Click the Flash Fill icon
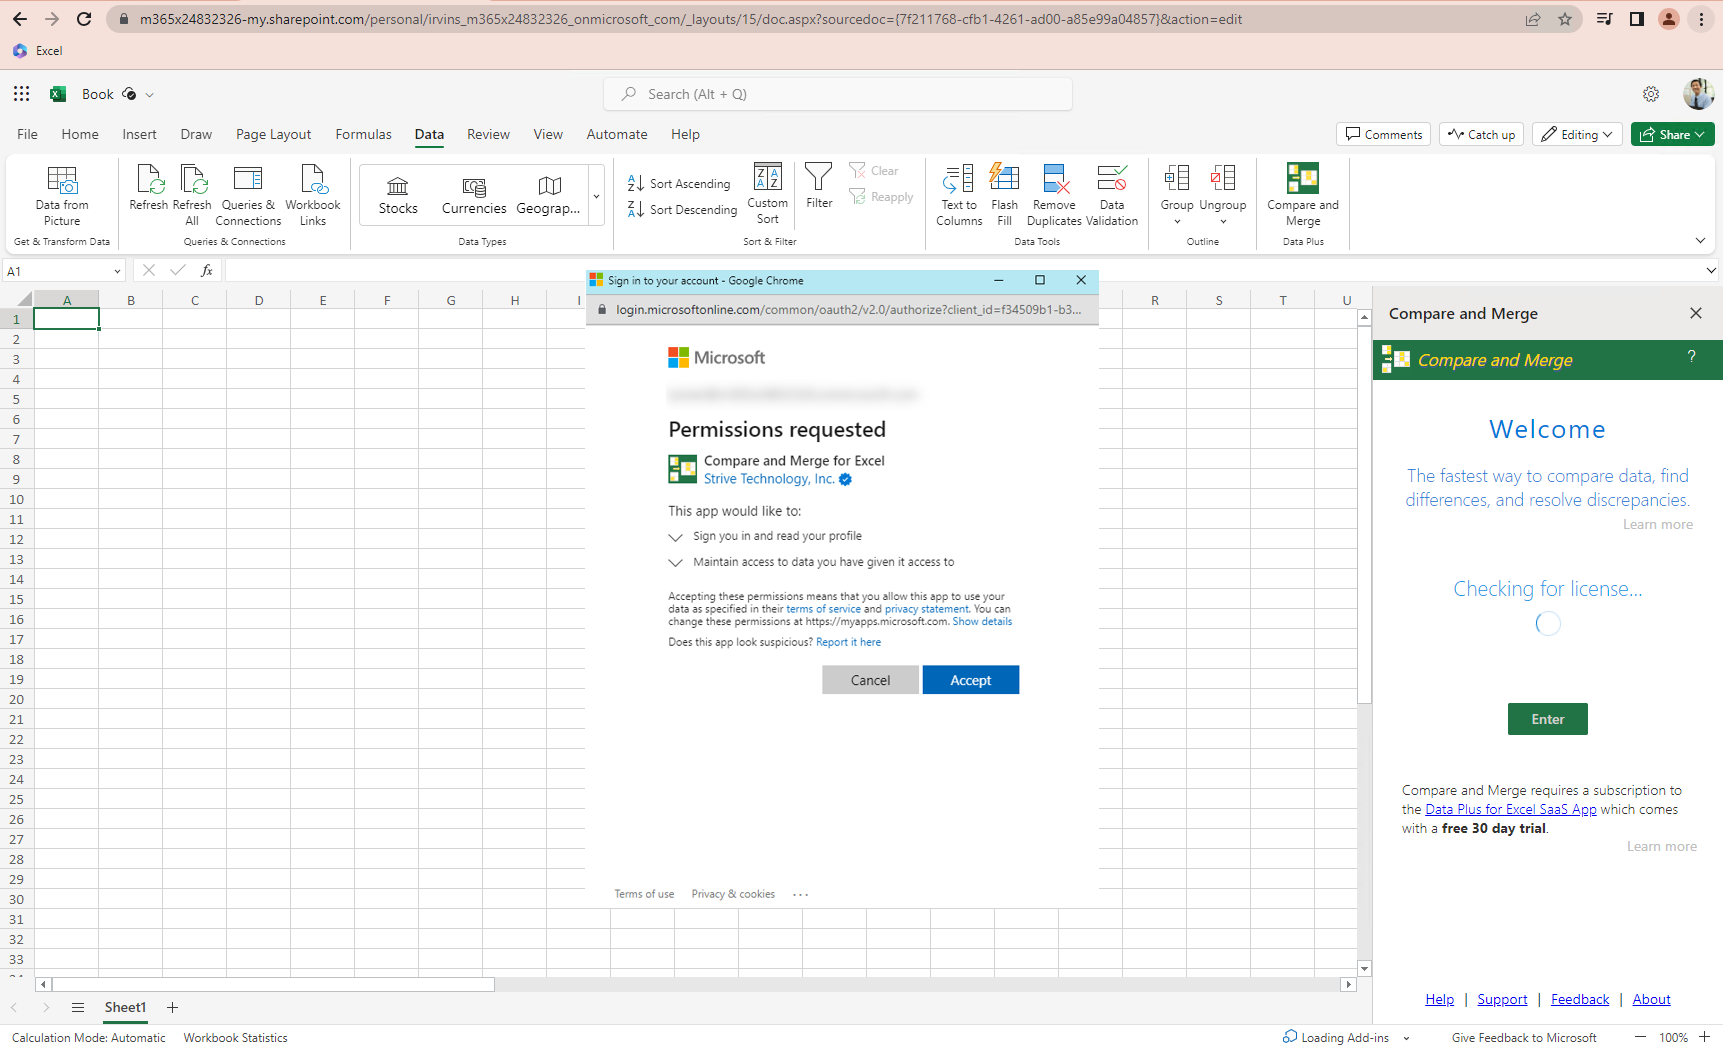Image resolution: width=1723 pixels, height=1047 pixels. [1004, 179]
